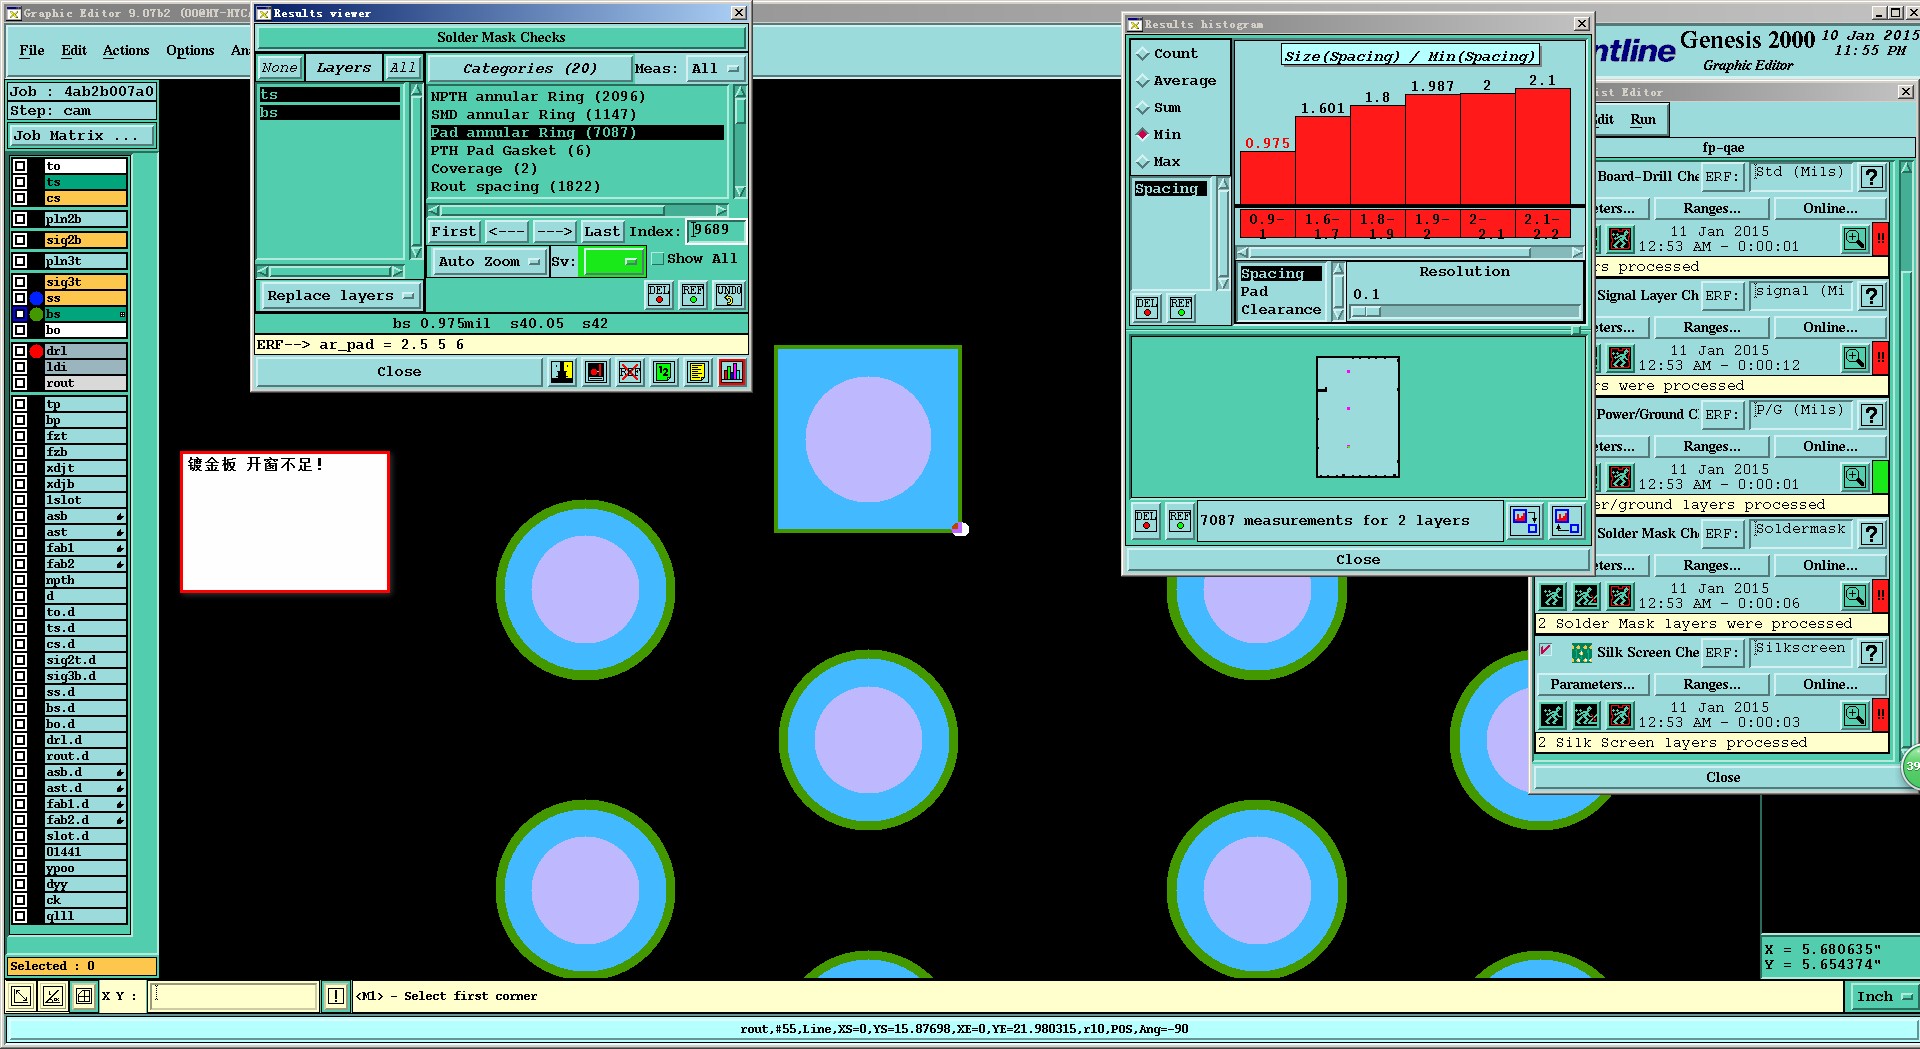
Task: Click the histogram chart icon in Results viewer
Action: coord(732,372)
